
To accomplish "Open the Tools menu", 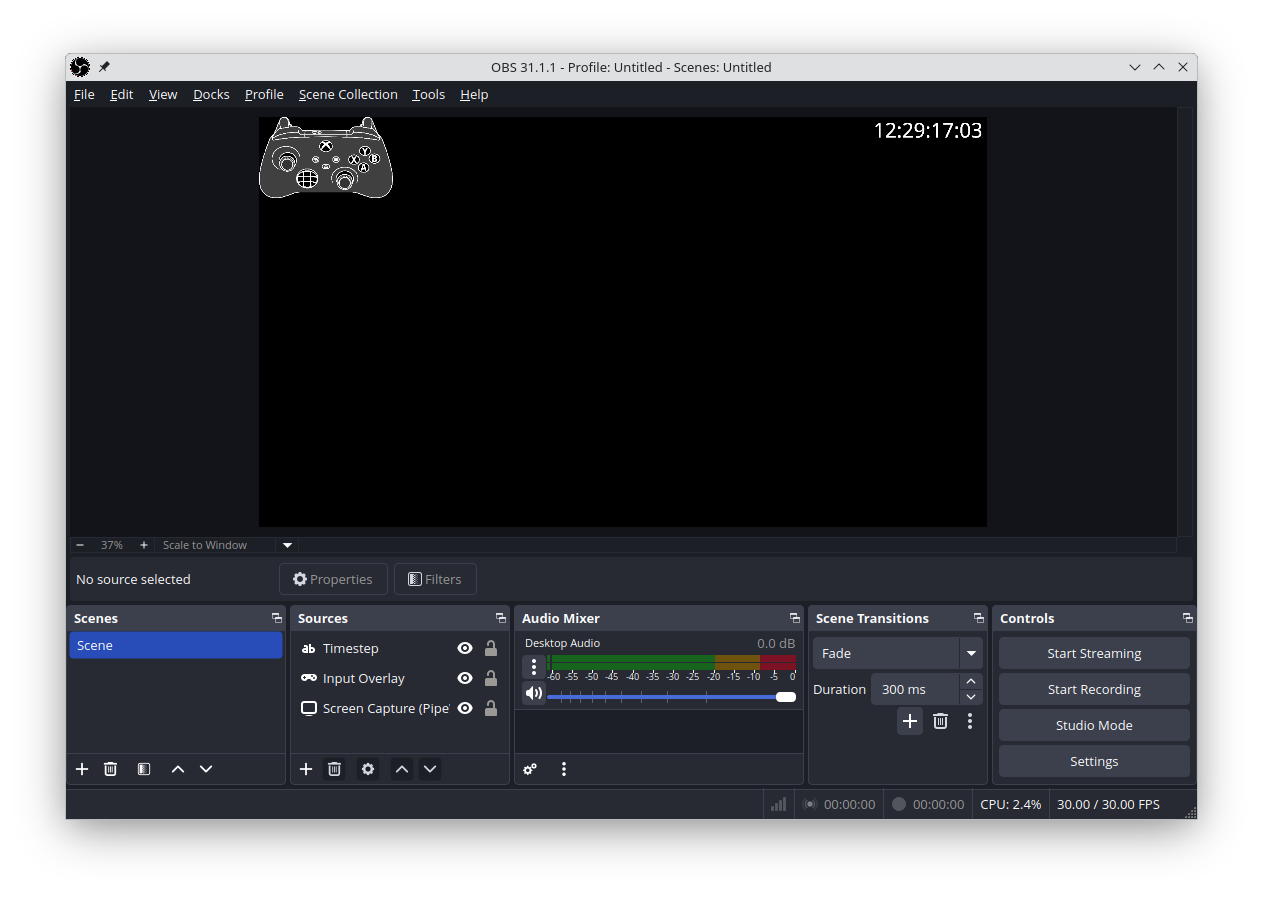I will click(x=428, y=94).
